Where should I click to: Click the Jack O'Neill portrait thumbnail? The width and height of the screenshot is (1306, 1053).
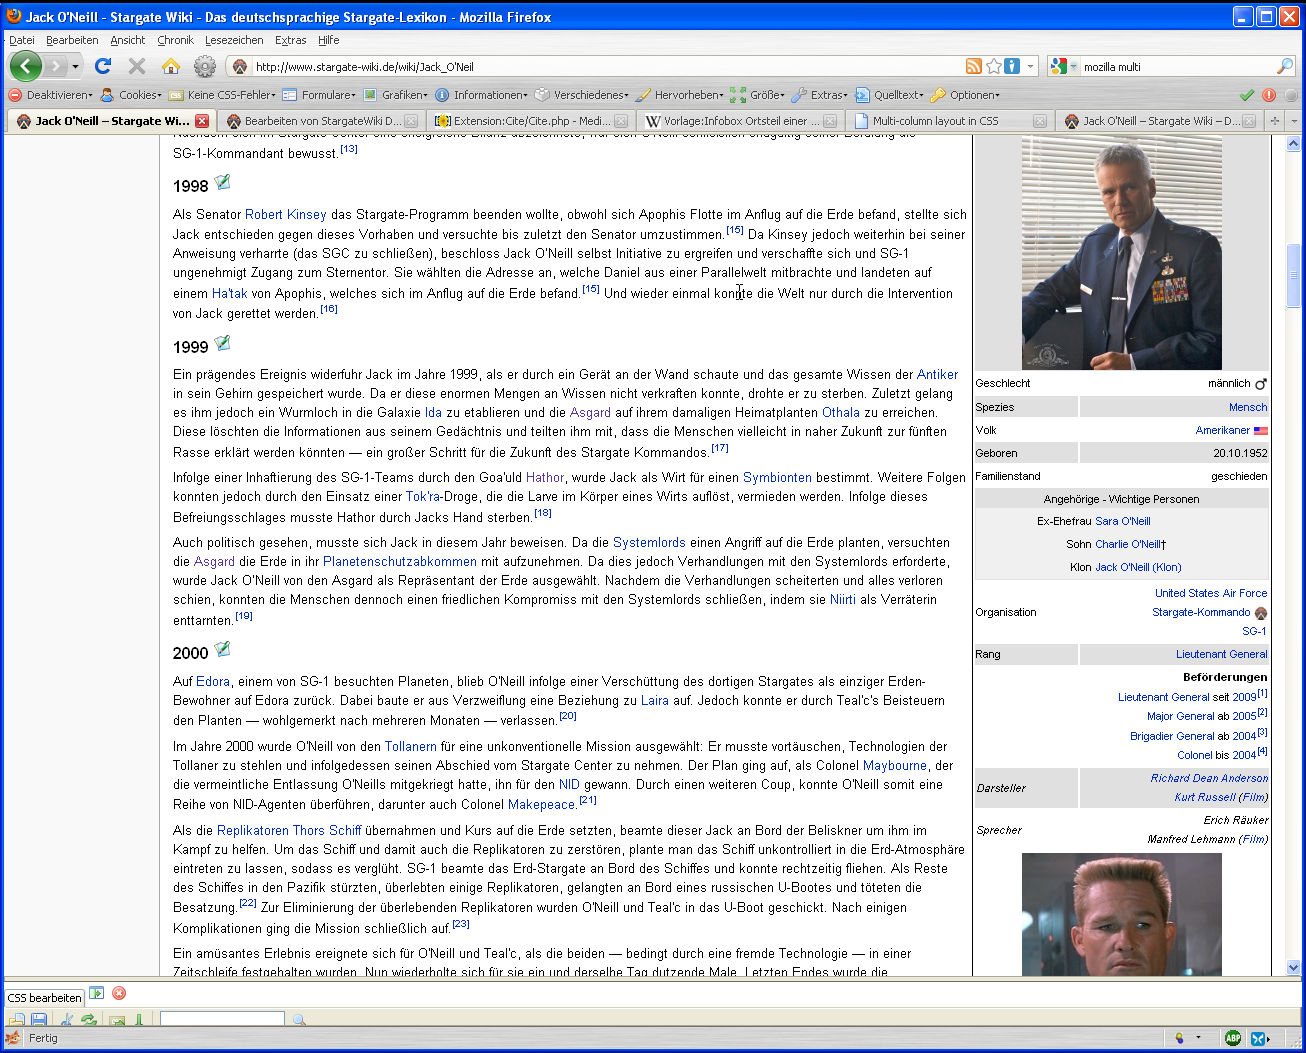click(x=1121, y=253)
